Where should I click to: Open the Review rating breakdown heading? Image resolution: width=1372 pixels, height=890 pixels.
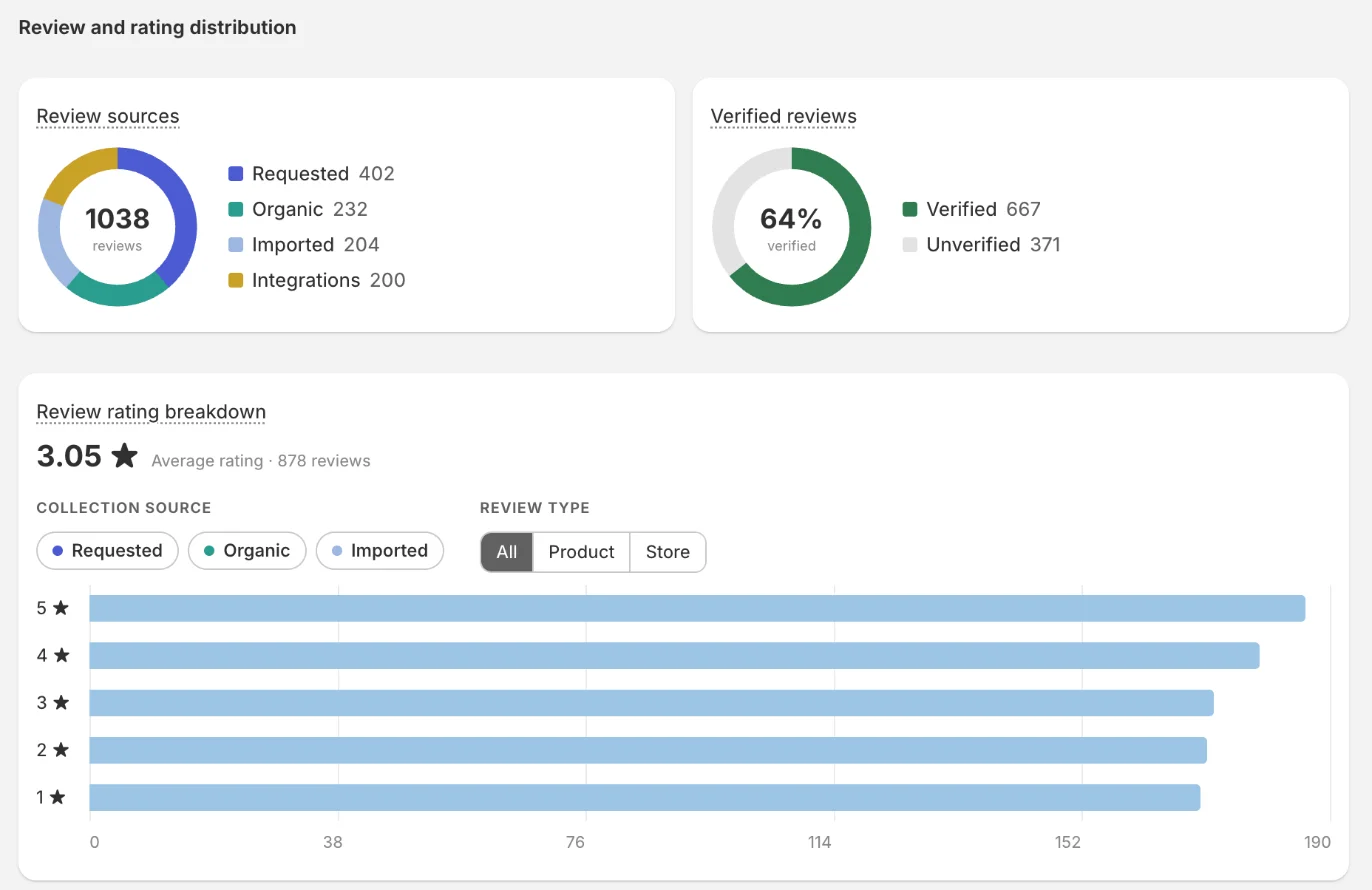click(x=151, y=412)
